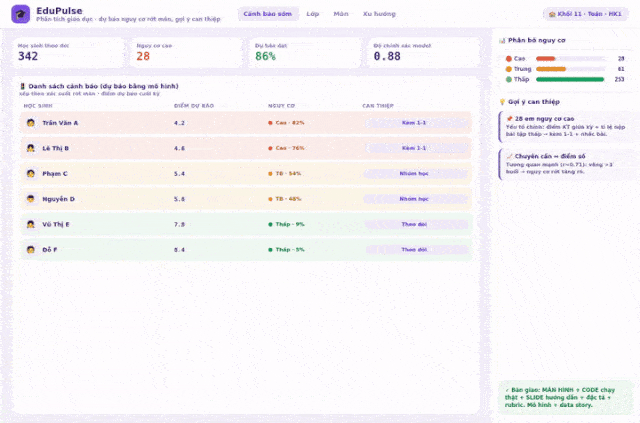Click Đỗ F's avatar icon

(x=31, y=249)
